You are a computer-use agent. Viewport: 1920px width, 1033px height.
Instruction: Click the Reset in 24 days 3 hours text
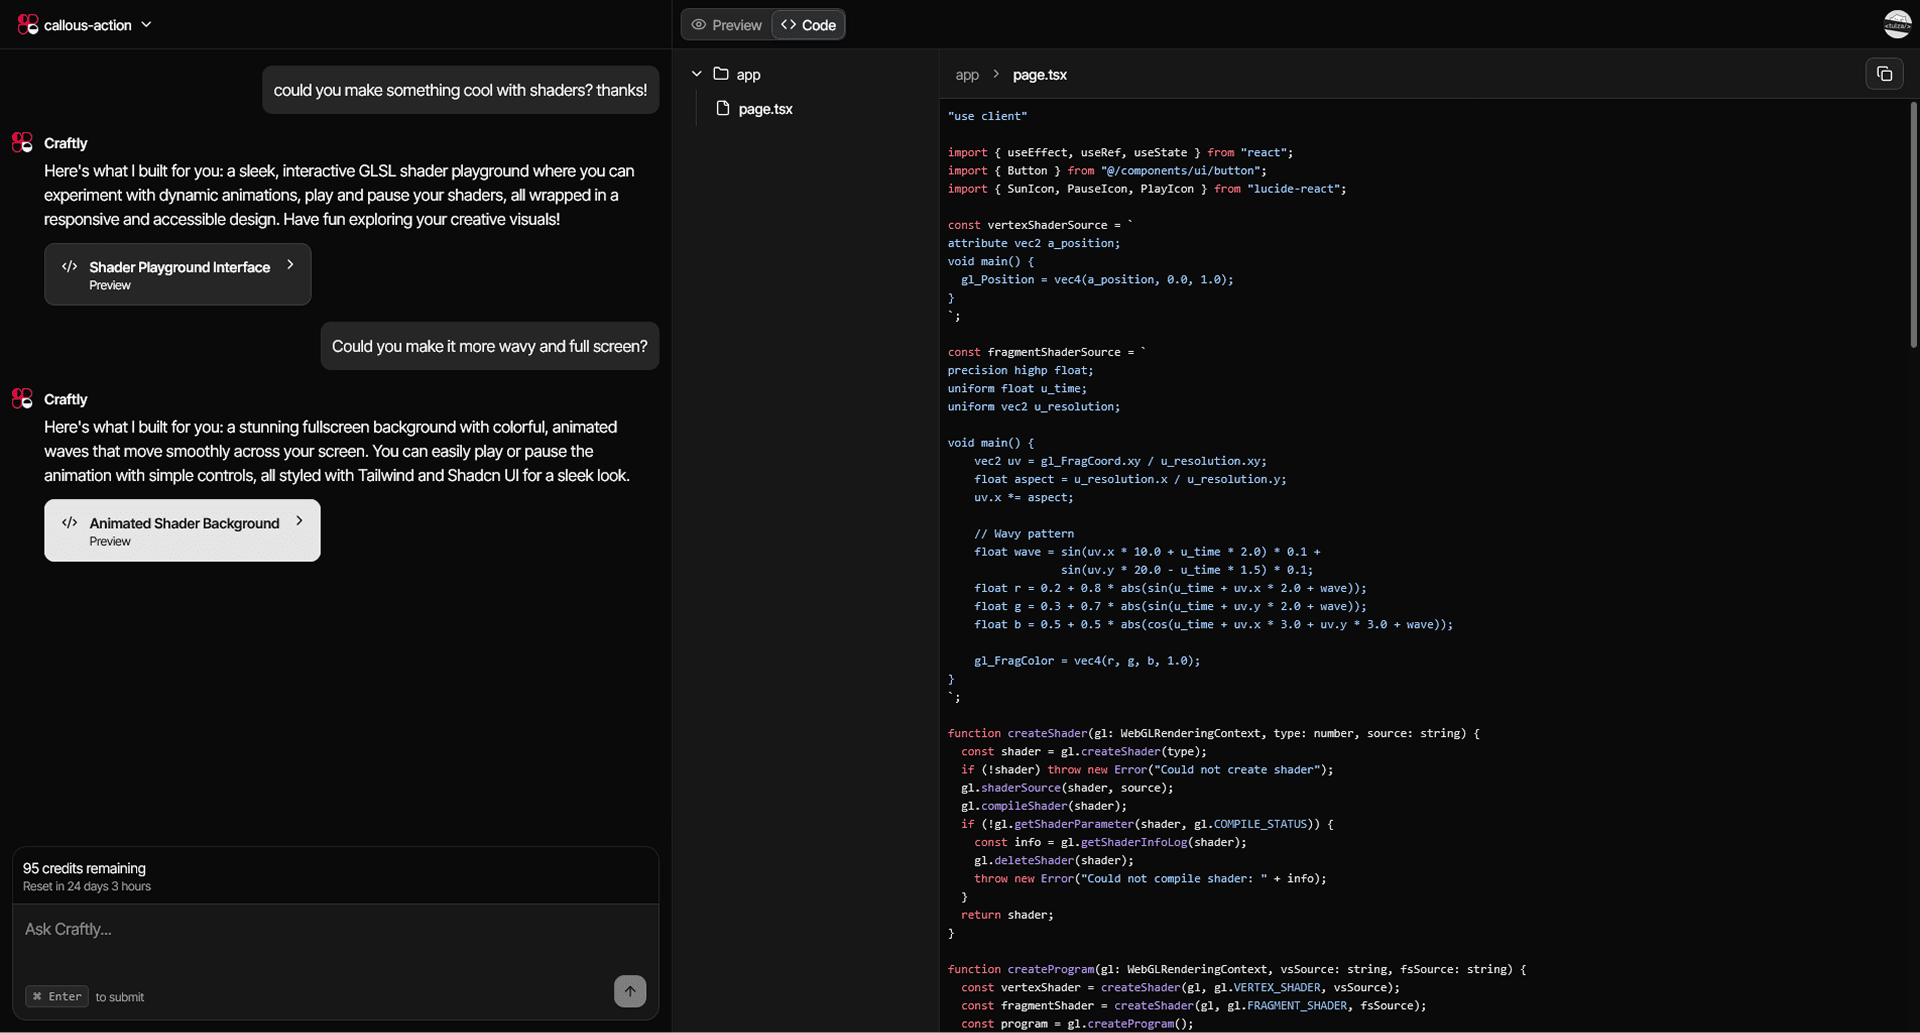[87, 887]
